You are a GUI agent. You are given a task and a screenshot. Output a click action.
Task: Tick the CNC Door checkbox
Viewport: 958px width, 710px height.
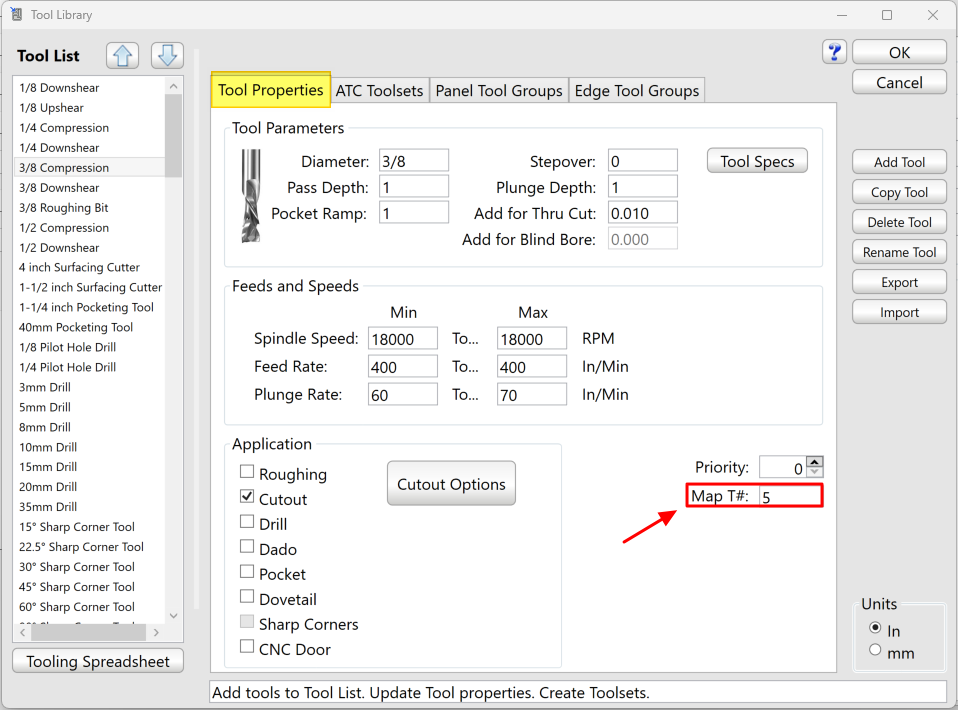247,648
